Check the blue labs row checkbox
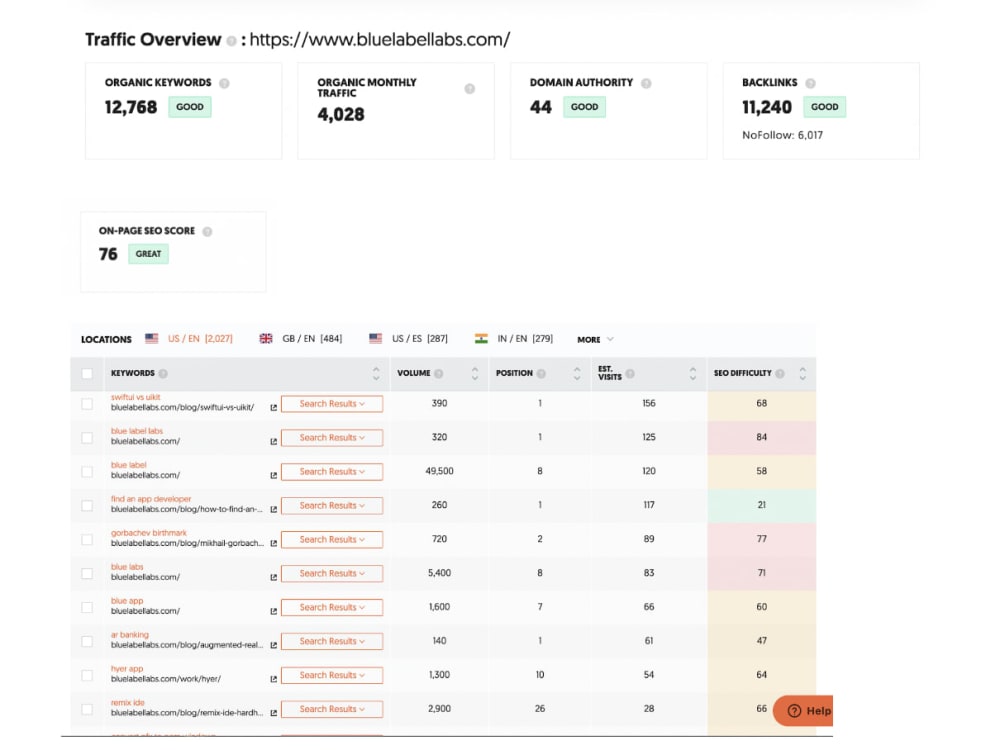 [x=87, y=573]
